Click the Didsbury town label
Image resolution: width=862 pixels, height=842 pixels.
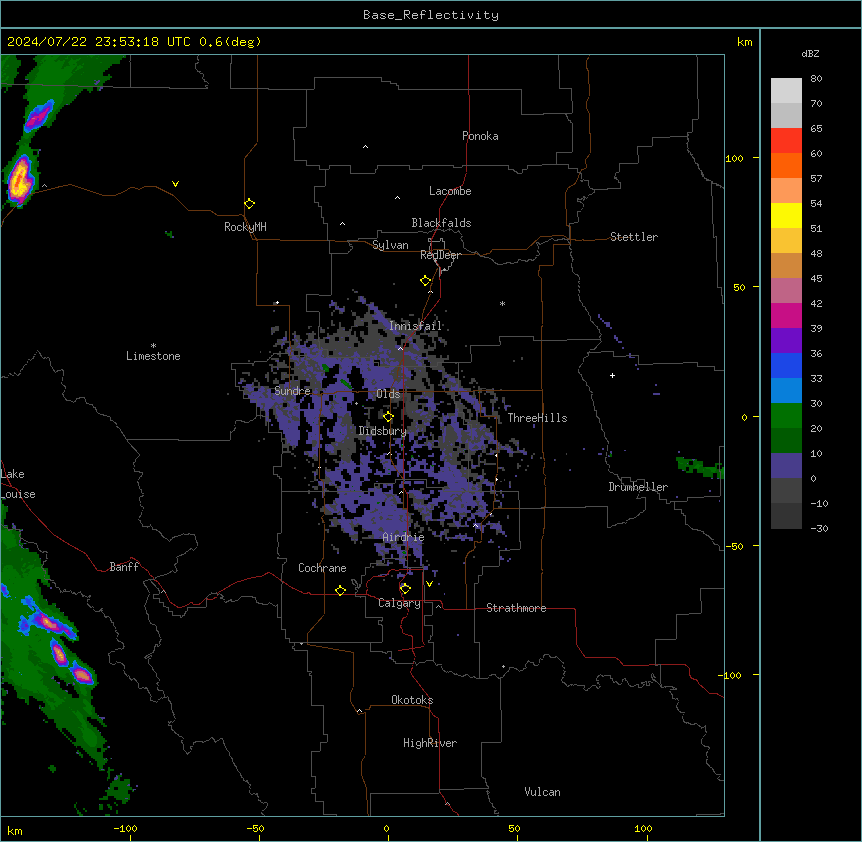point(382,431)
